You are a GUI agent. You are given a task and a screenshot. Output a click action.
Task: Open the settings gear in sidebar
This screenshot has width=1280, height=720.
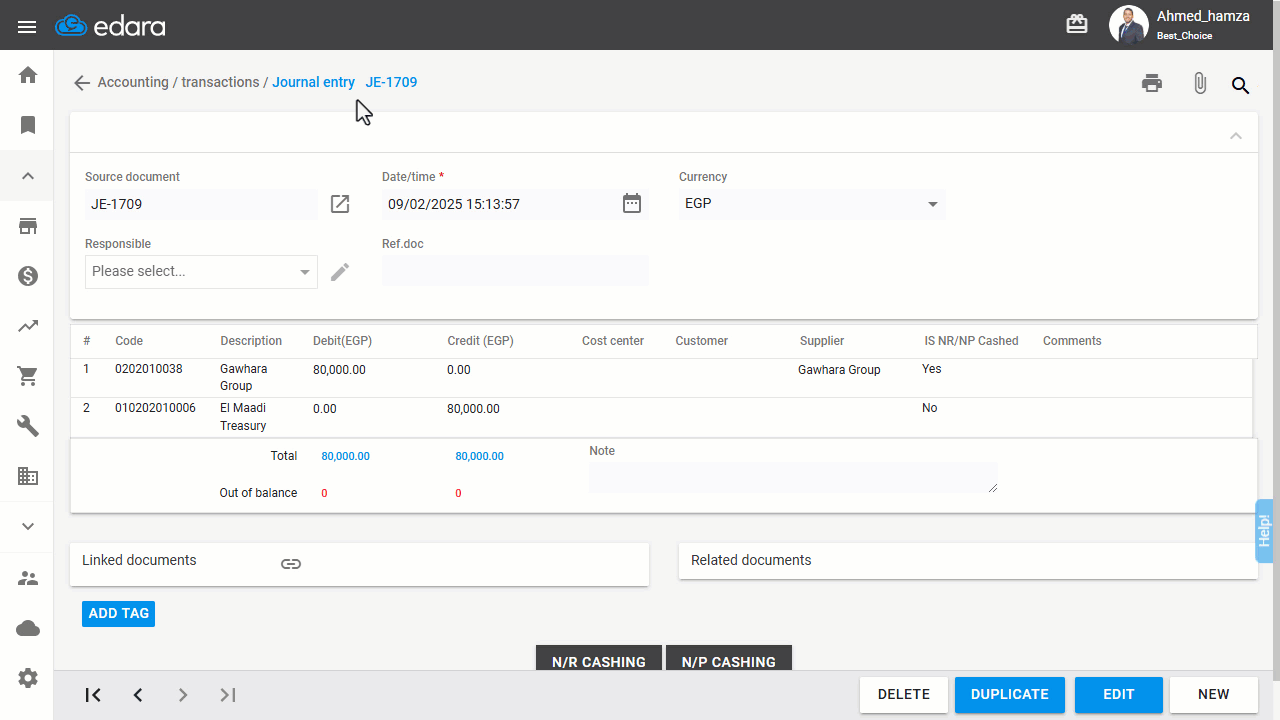coord(28,678)
